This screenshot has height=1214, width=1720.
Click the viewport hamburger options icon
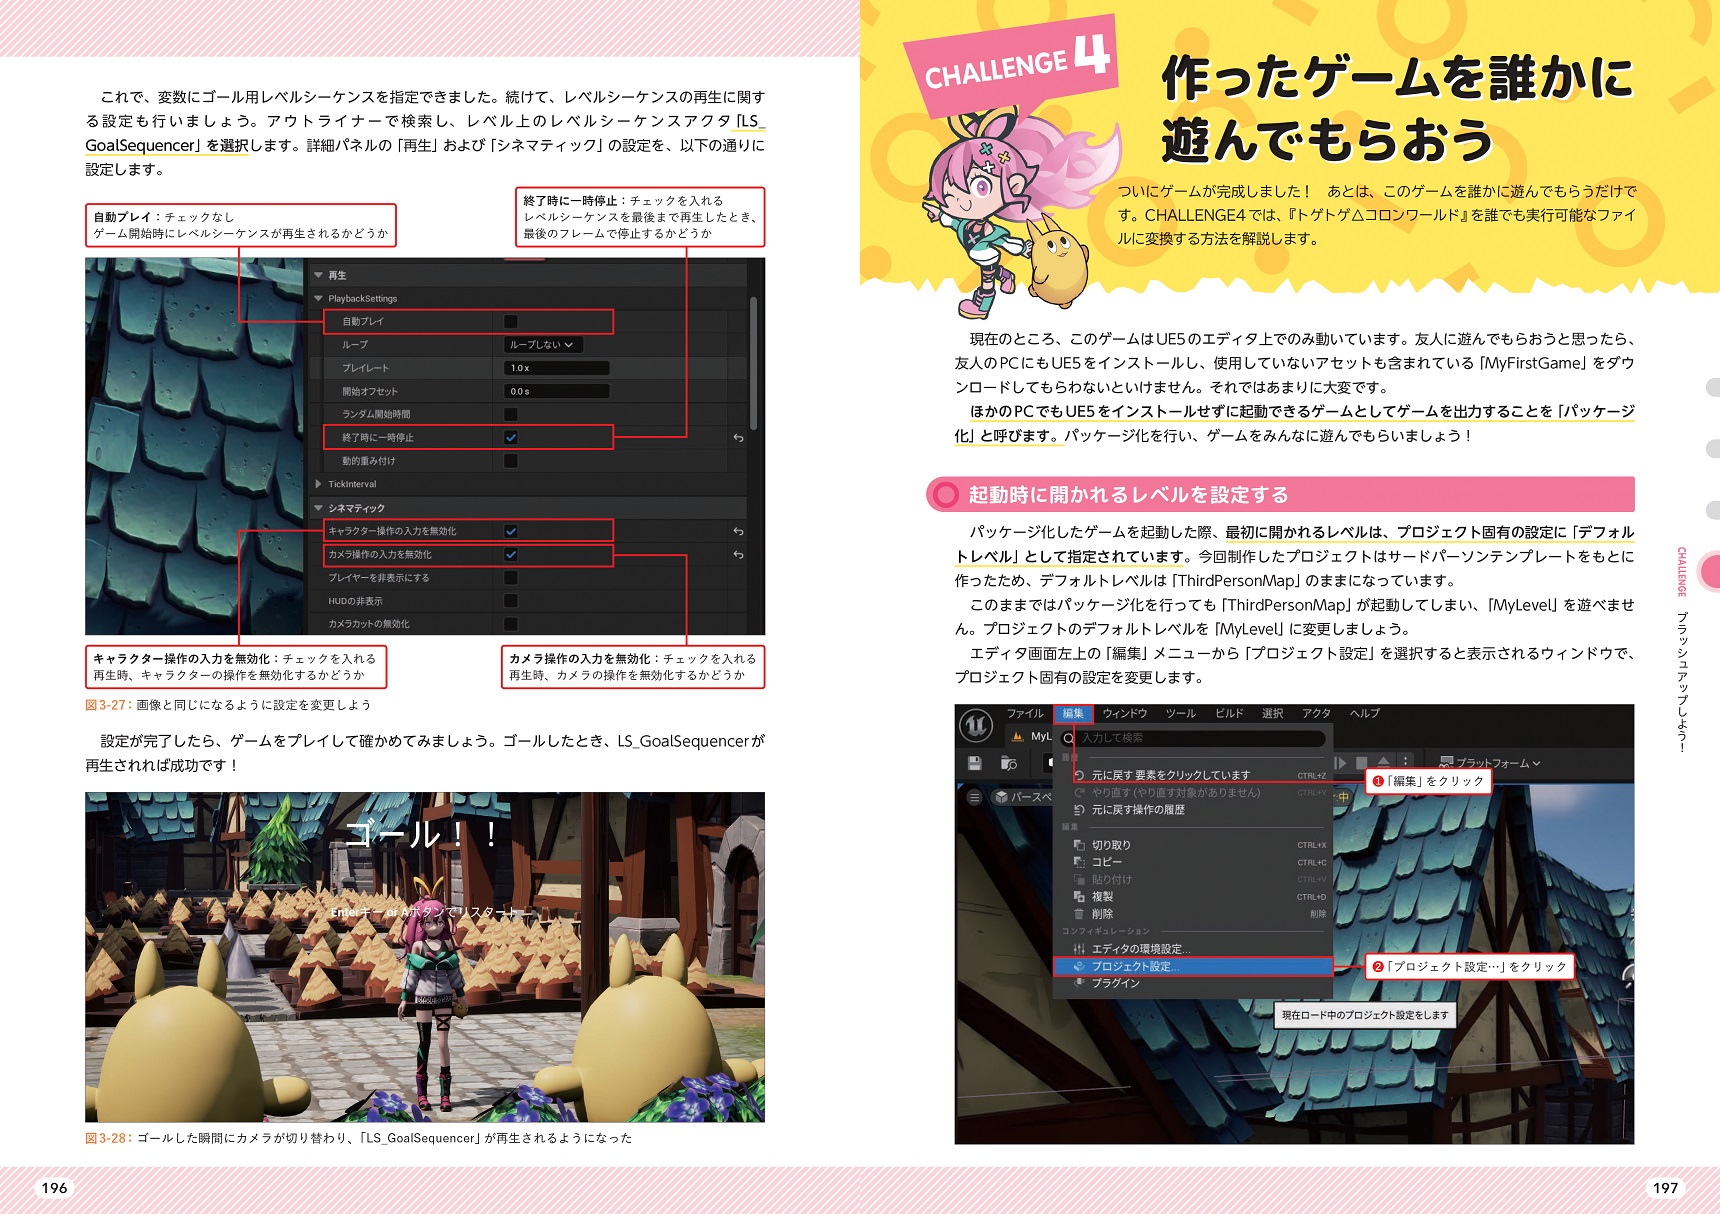coord(974,797)
